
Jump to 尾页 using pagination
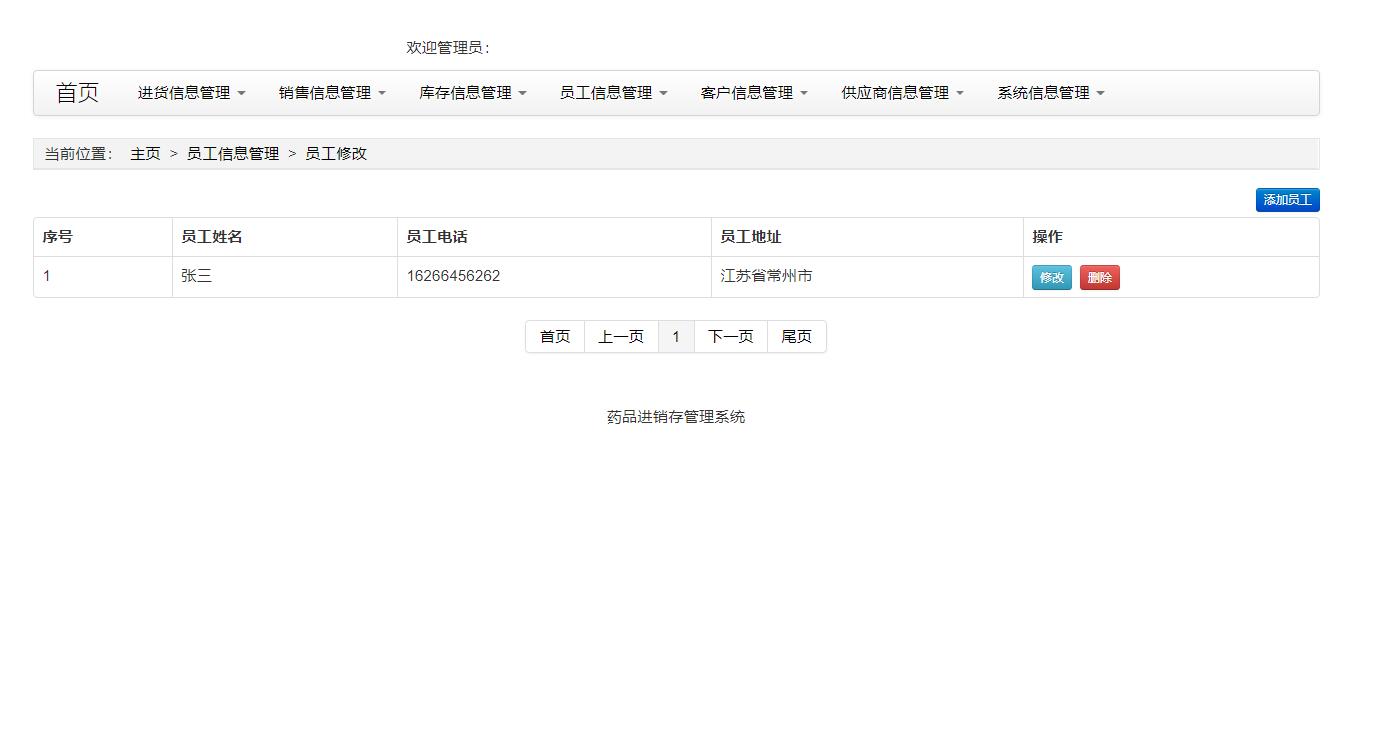(x=796, y=336)
